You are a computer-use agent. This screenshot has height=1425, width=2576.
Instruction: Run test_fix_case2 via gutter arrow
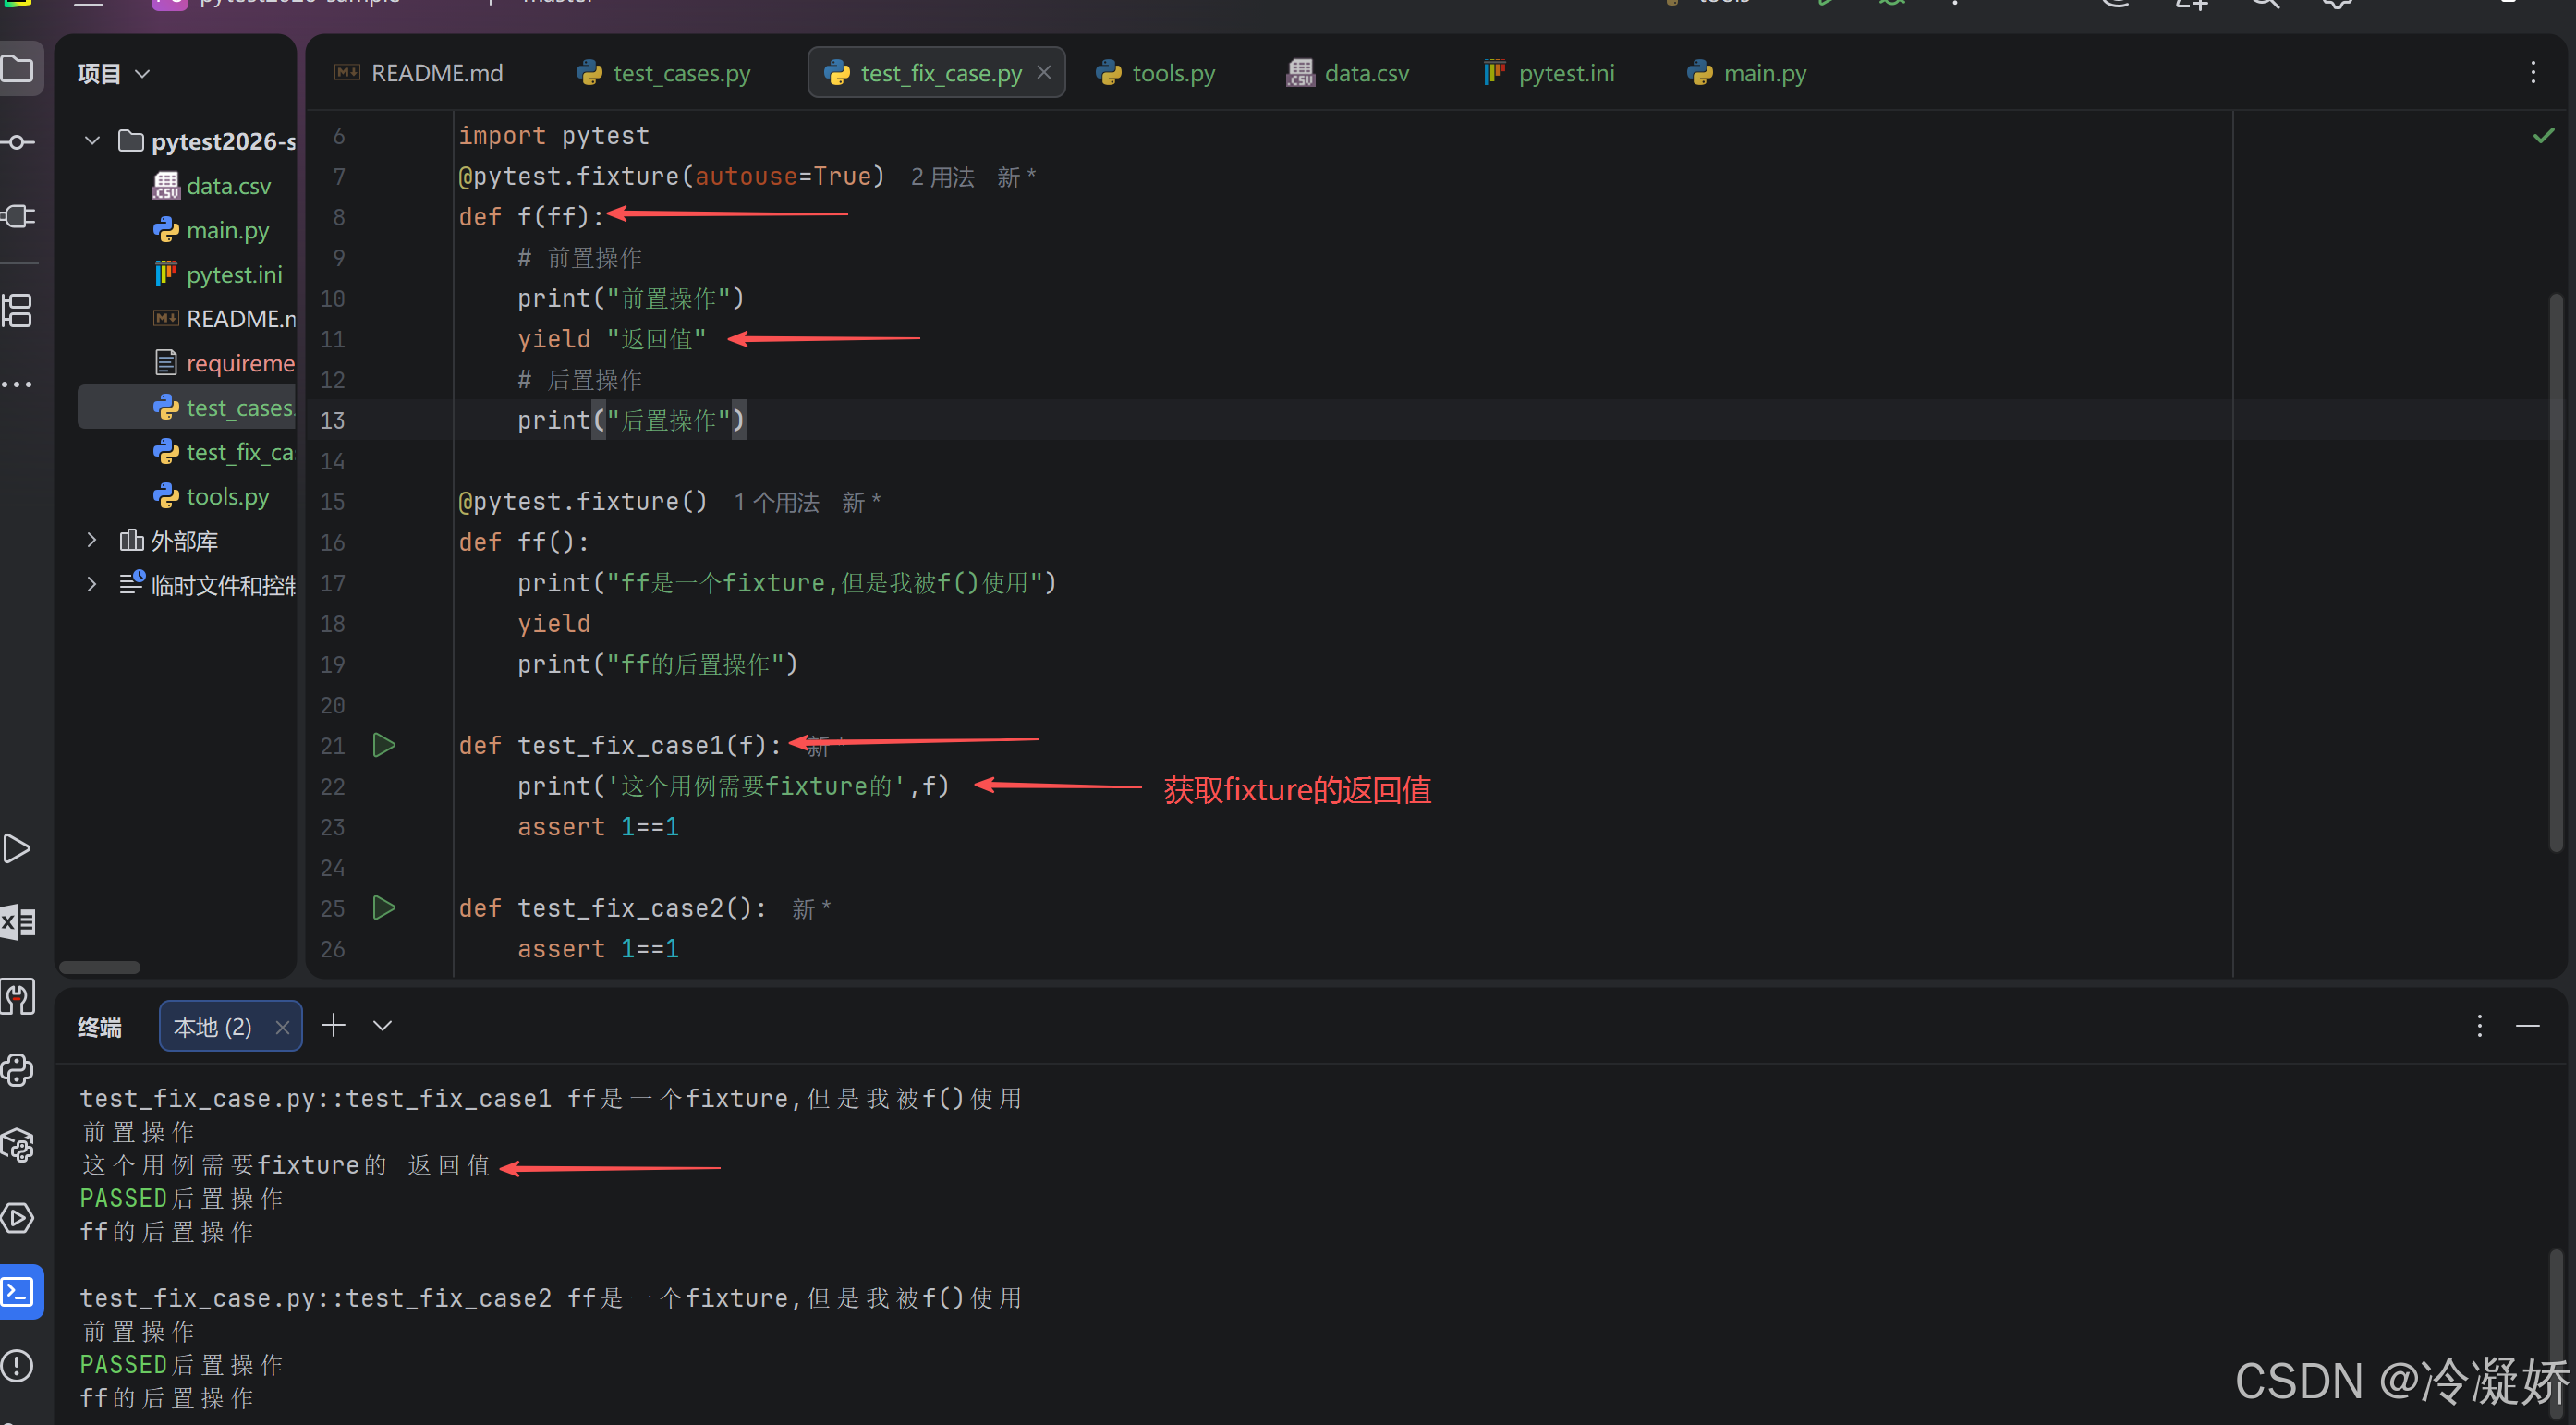[x=384, y=908]
